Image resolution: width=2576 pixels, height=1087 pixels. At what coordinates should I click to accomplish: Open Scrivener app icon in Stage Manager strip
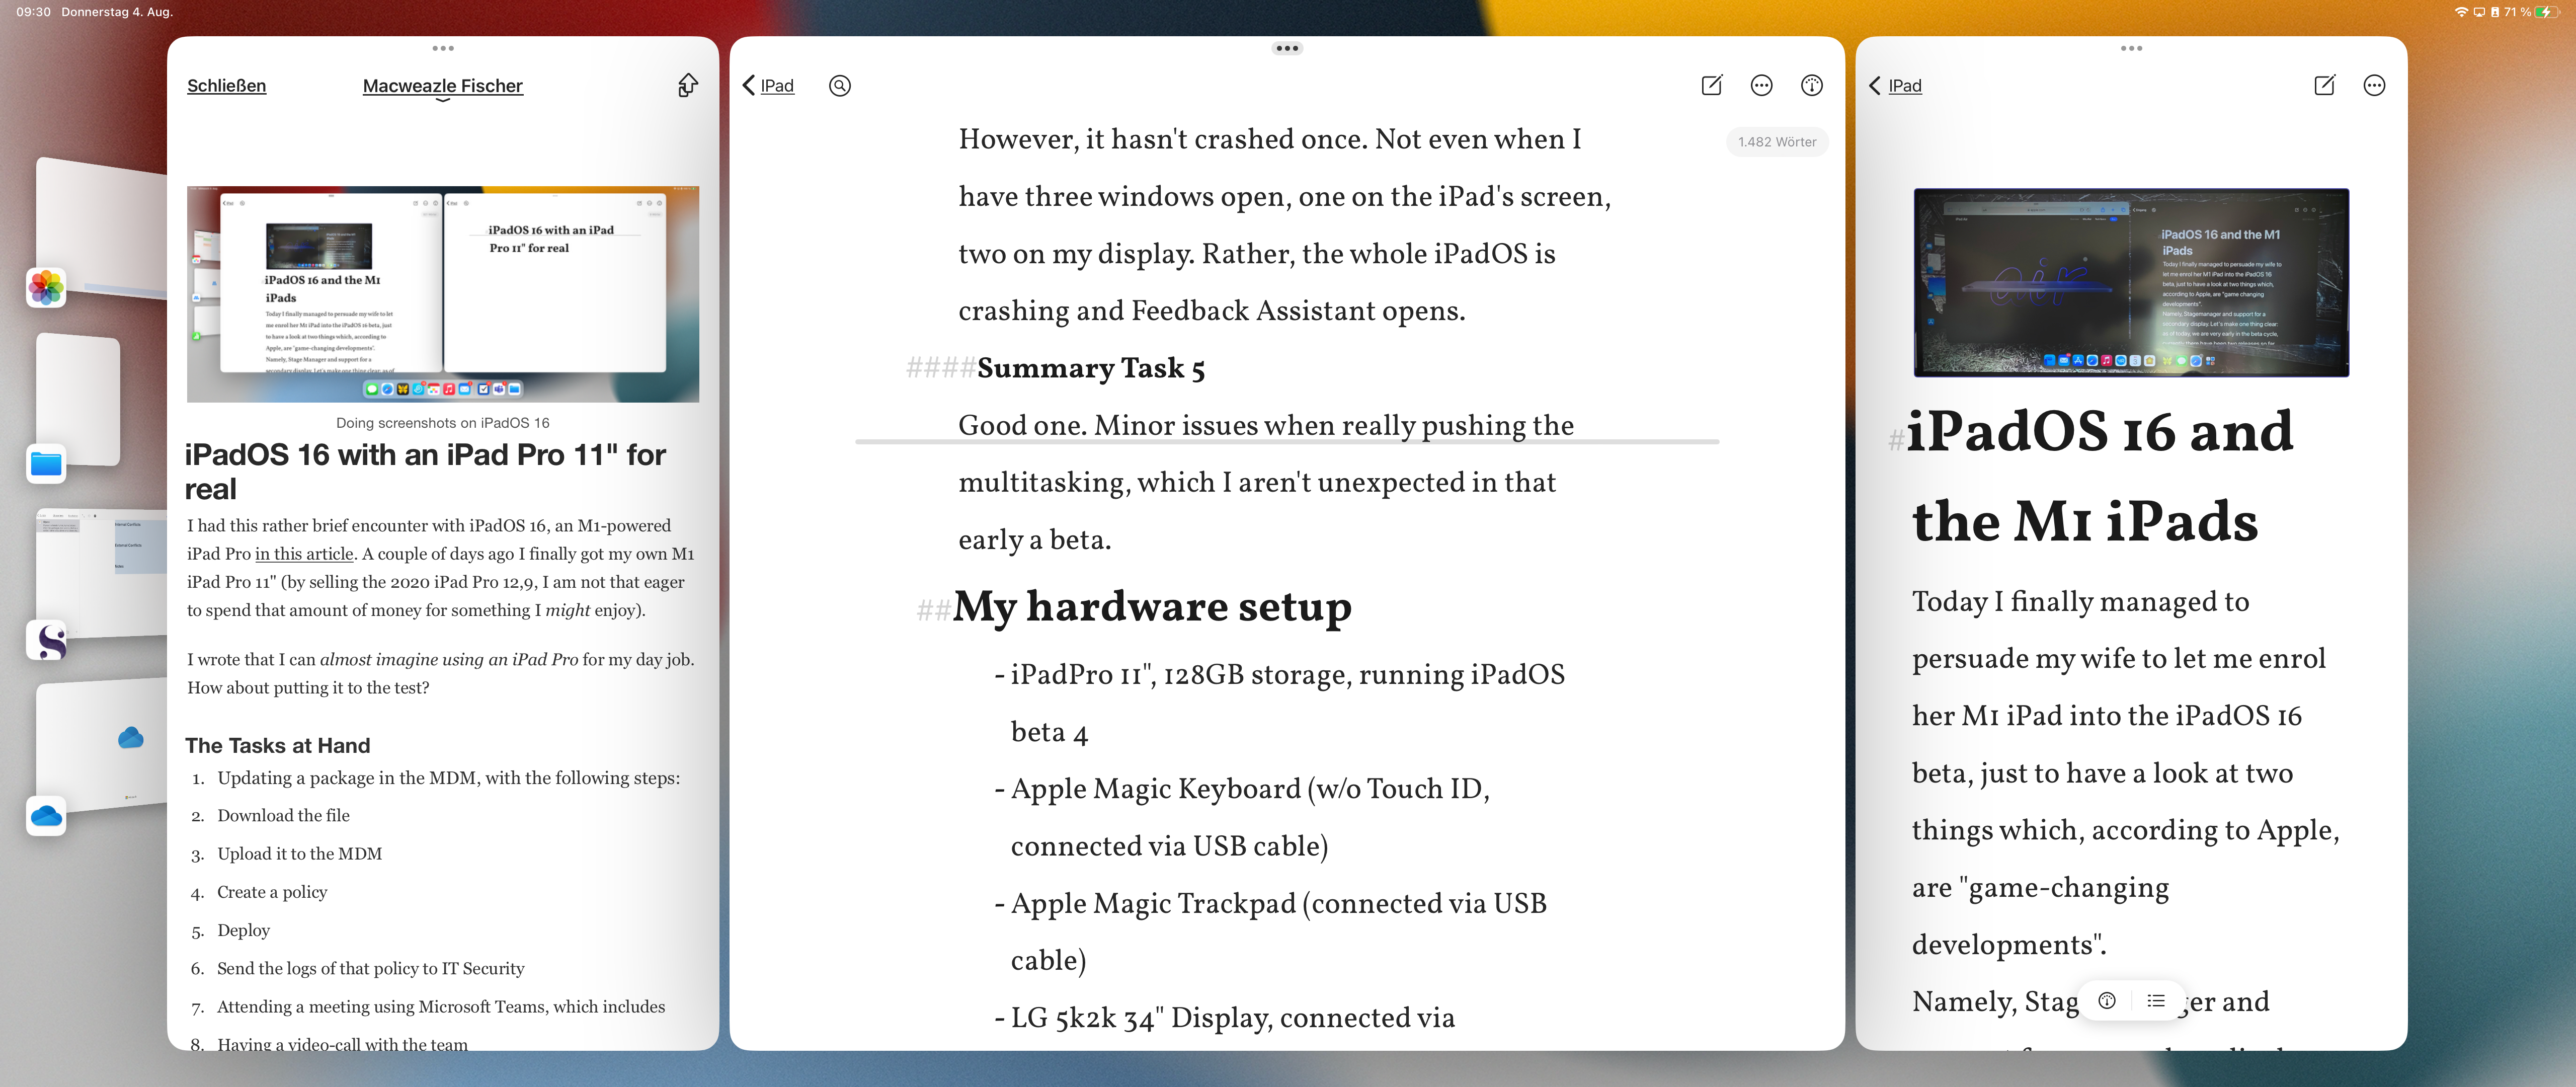pyautogui.click(x=46, y=640)
